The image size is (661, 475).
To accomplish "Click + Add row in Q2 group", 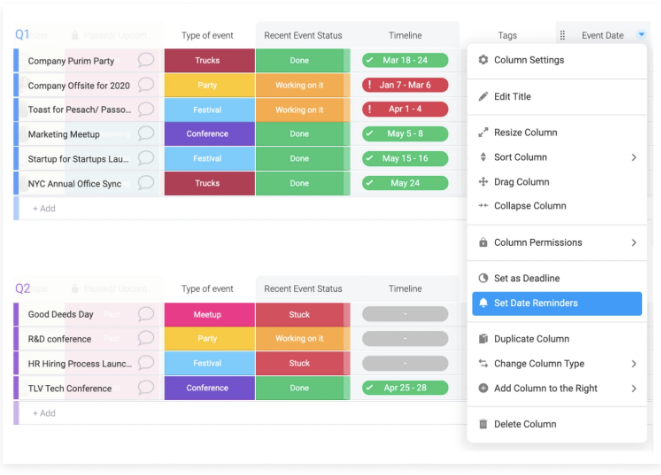I will (44, 413).
